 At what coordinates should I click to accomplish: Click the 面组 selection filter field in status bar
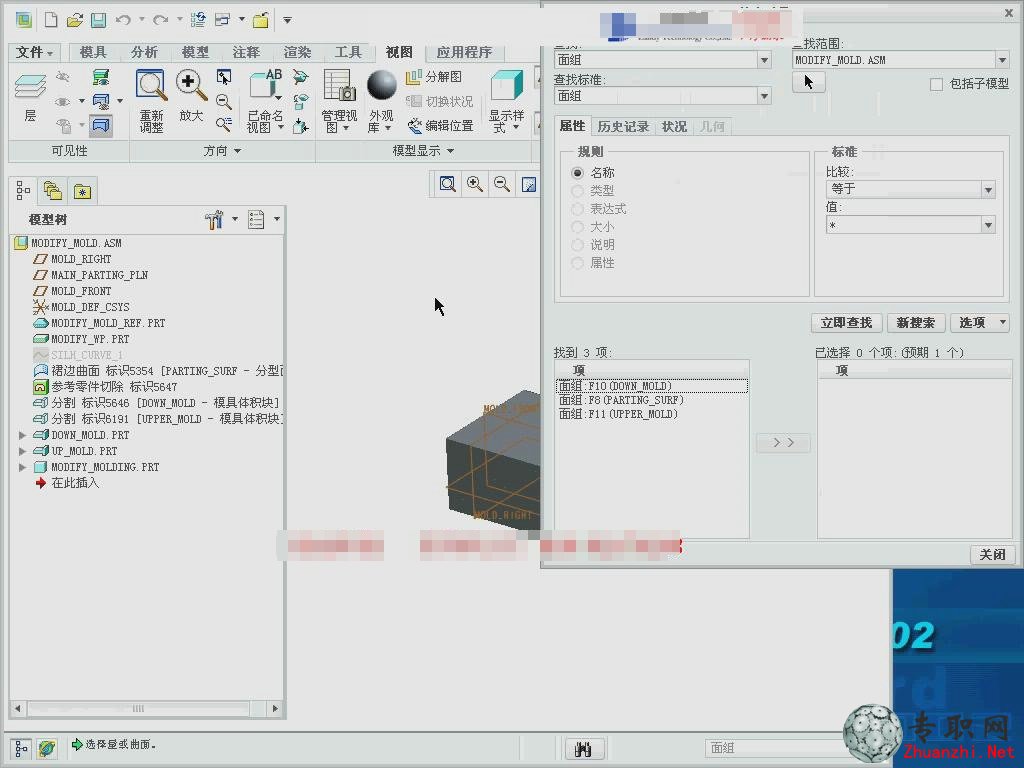point(777,748)
